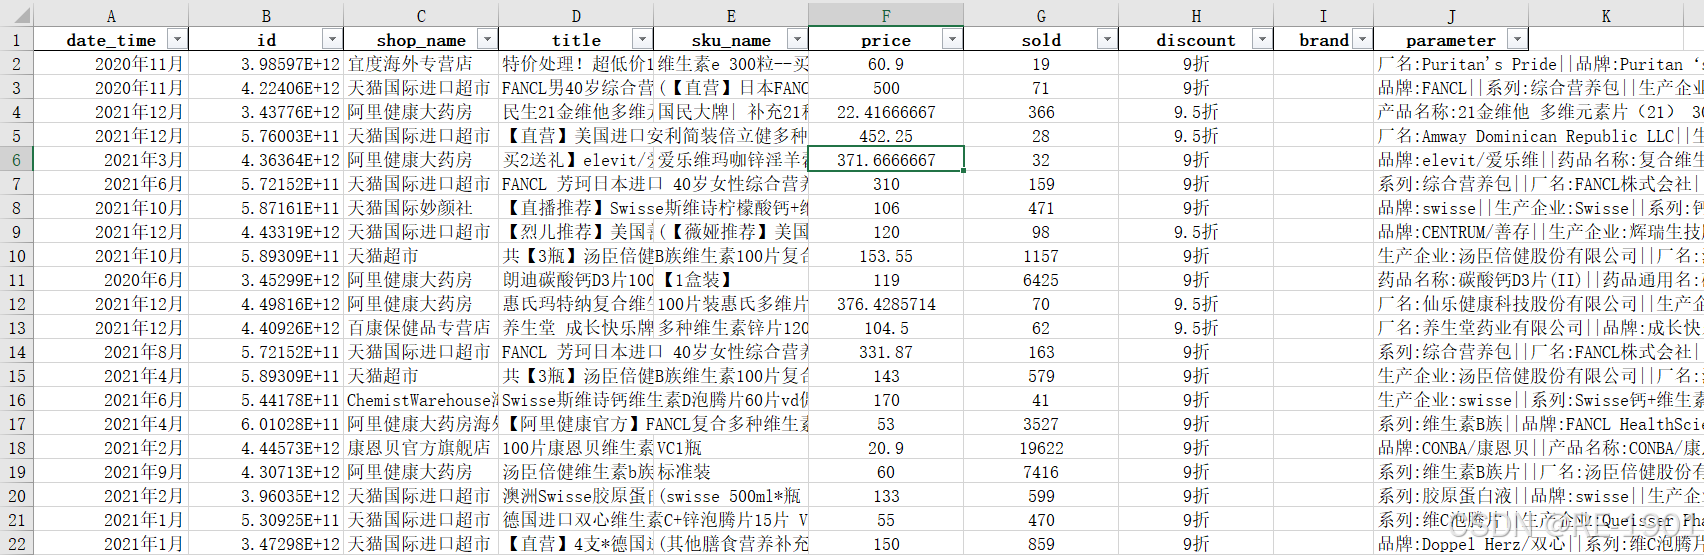Screen dimensions: 1704x555
Task: Click the id cell 3.47298E+12
Action: coord(266,544)
